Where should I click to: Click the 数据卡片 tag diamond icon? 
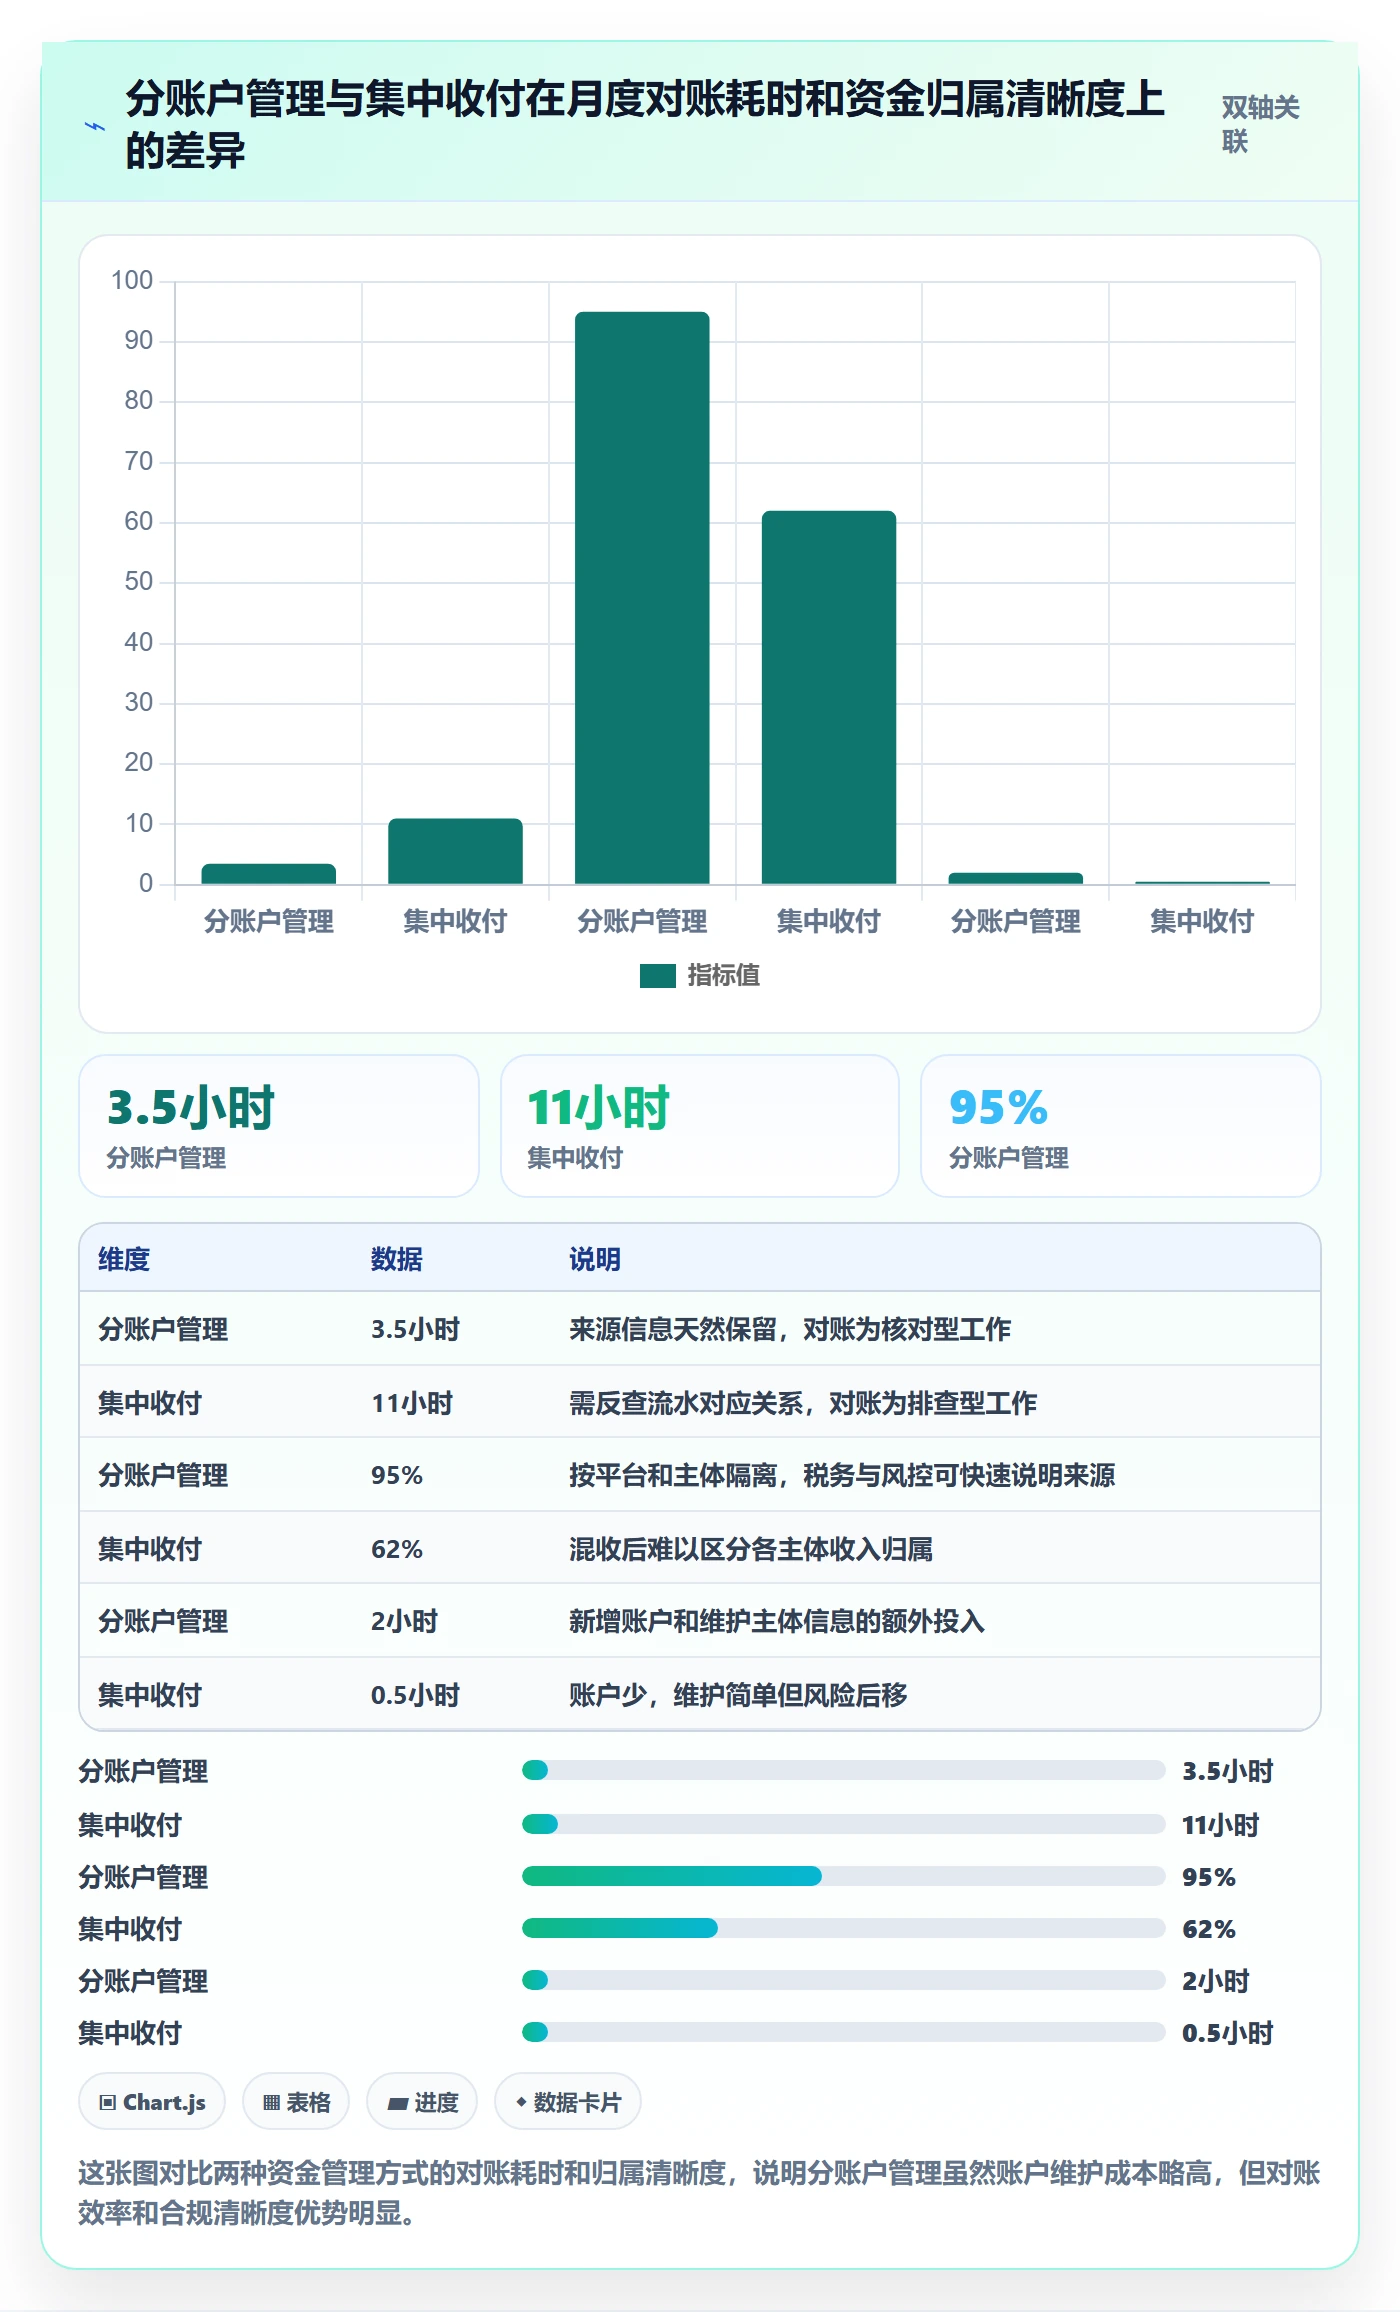521,2102
